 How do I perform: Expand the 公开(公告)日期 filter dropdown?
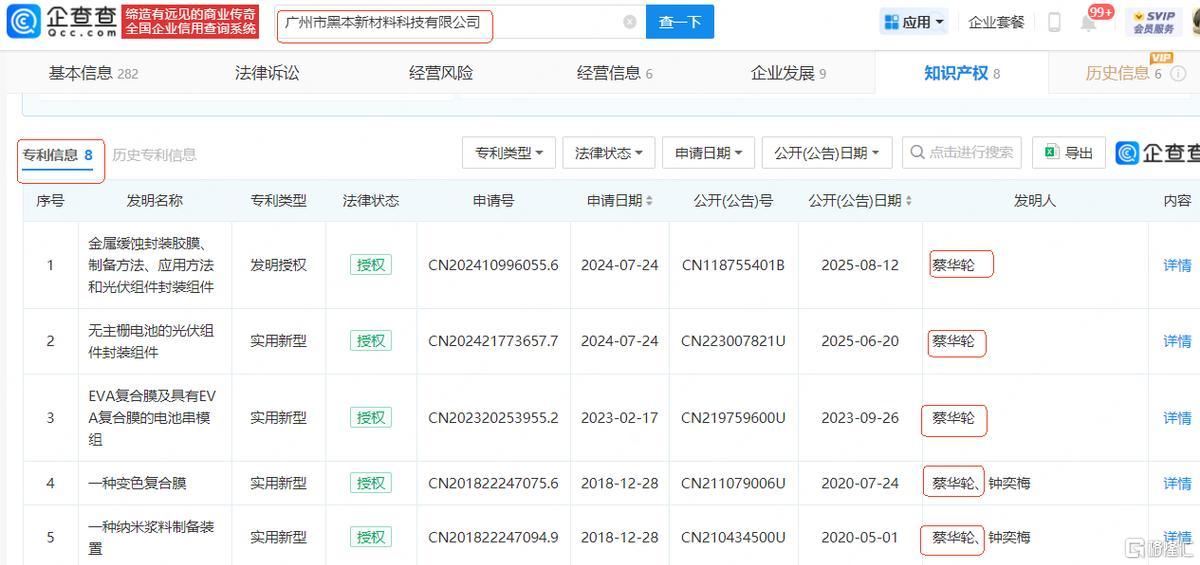tap(826, 153)
